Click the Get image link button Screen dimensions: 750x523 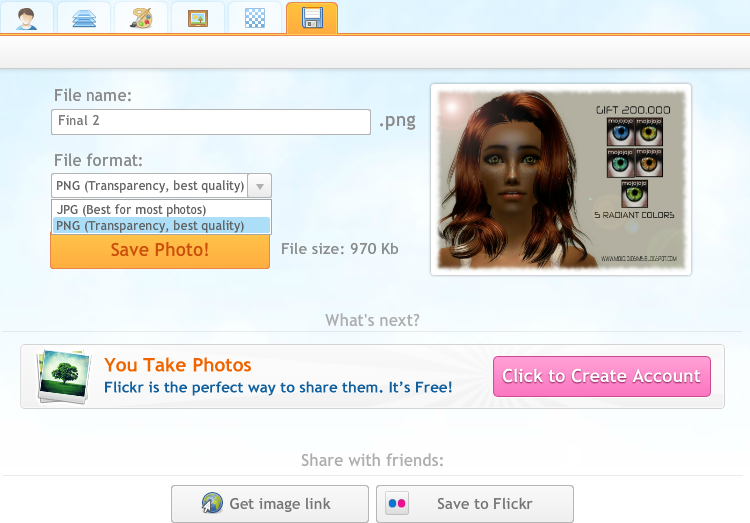(270, 504)
